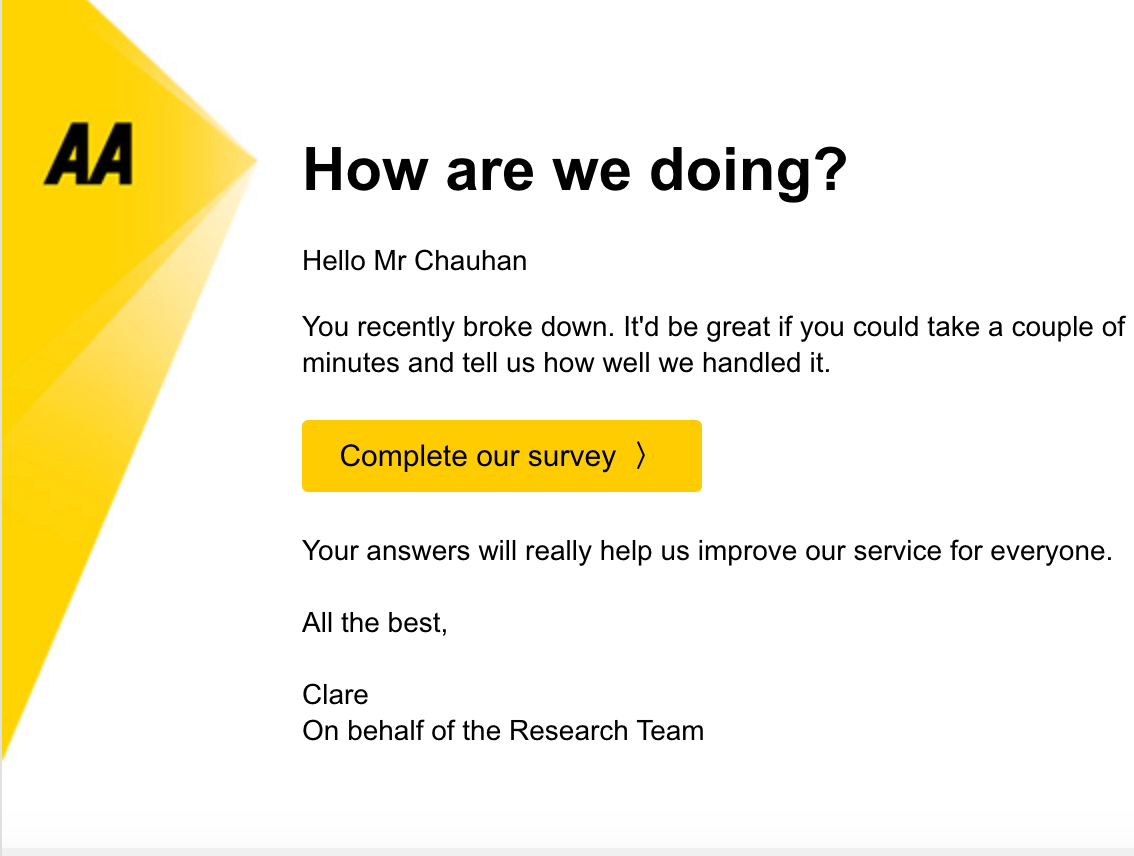Click the name Clare
Image resolution: width=1134 pixels, height=856 pixels.
tap(335, 695)
